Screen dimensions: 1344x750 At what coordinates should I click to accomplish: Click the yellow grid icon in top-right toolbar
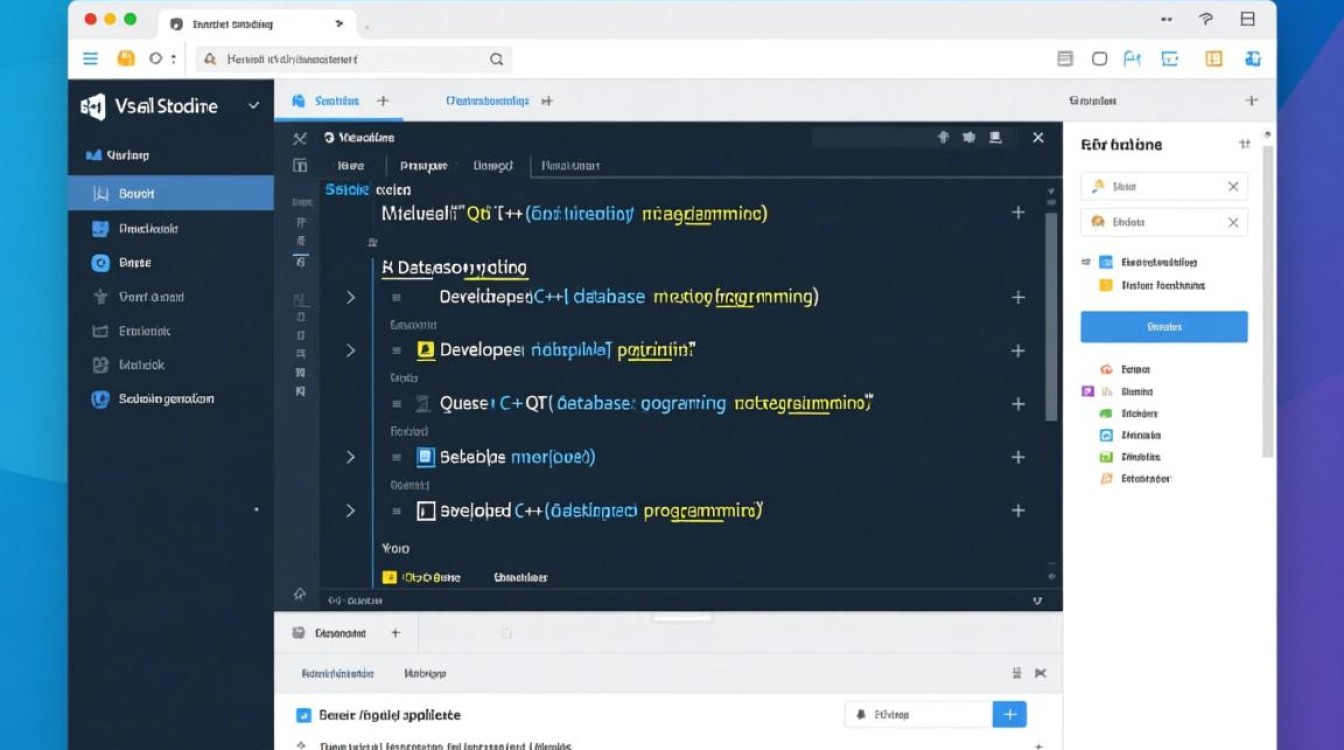(1214, 59)
